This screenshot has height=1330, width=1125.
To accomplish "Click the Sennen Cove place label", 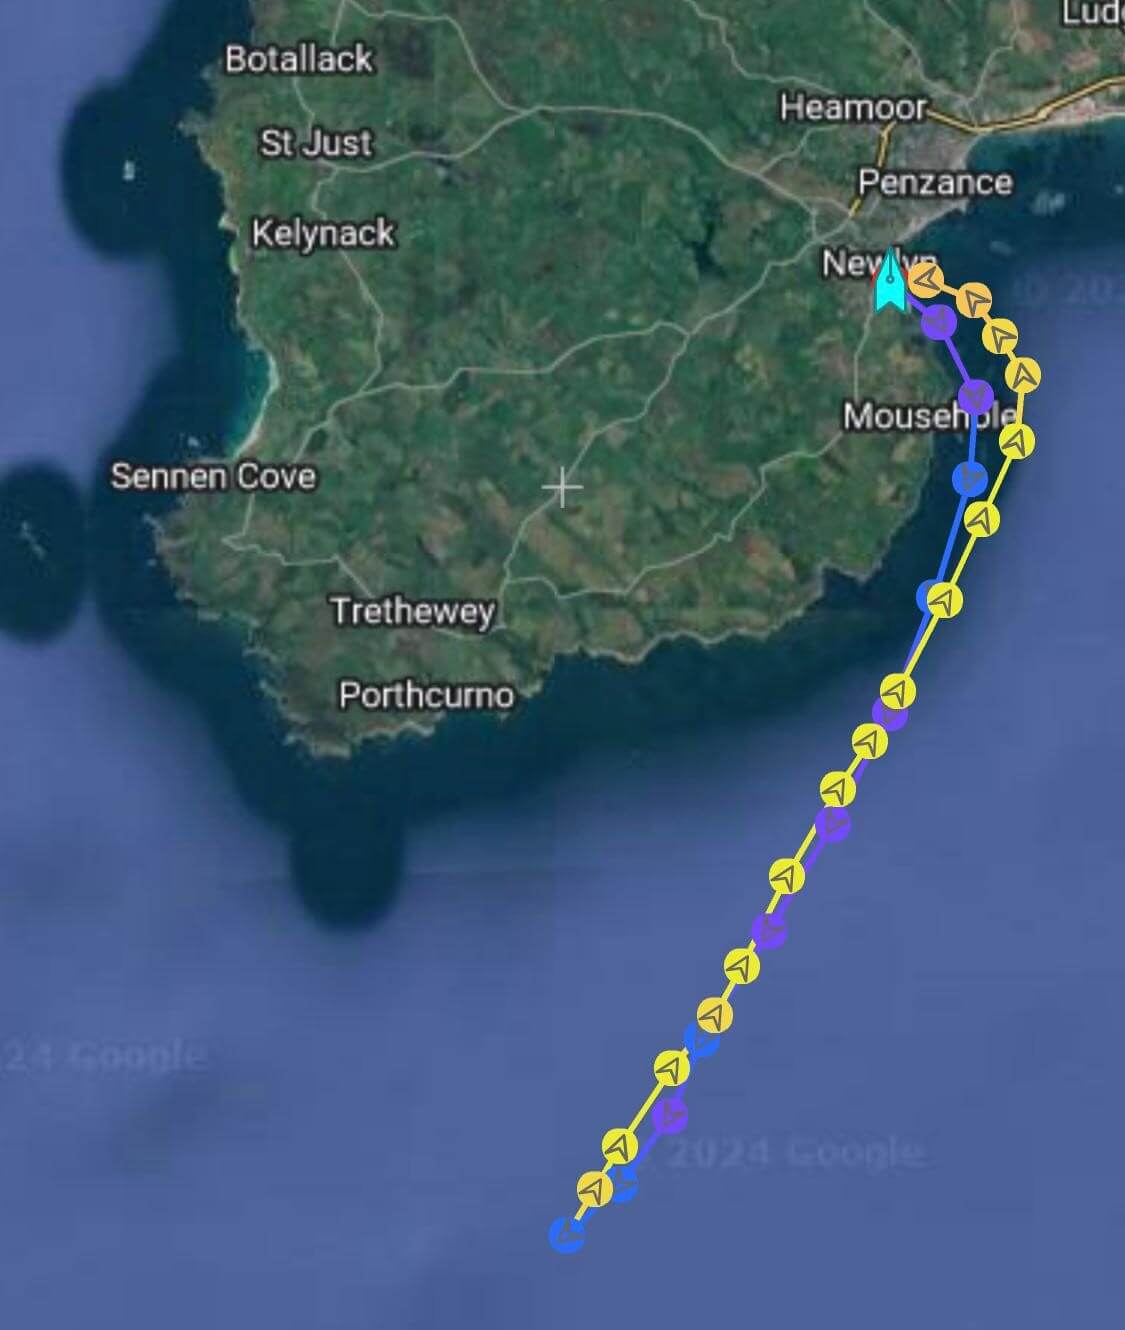I will 213,475.
